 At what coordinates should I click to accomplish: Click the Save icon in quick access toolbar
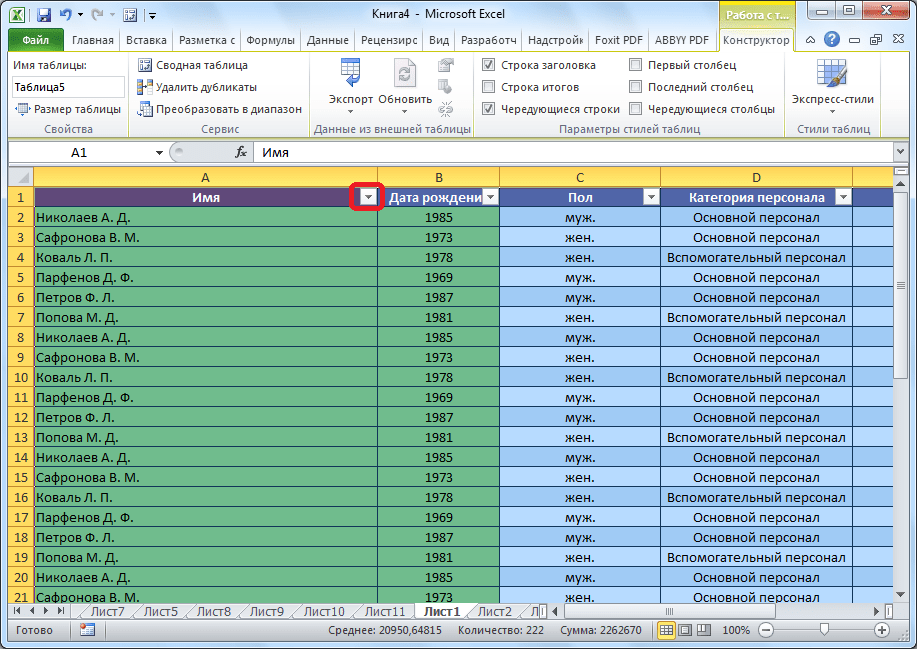pos(44,16)
